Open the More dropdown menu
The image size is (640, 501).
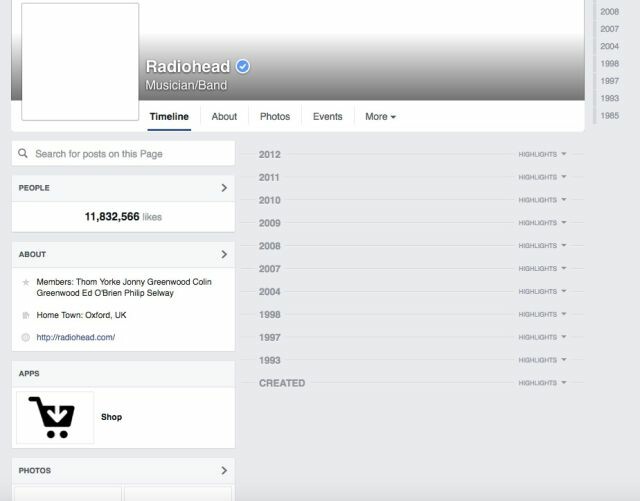click(380, 117)
